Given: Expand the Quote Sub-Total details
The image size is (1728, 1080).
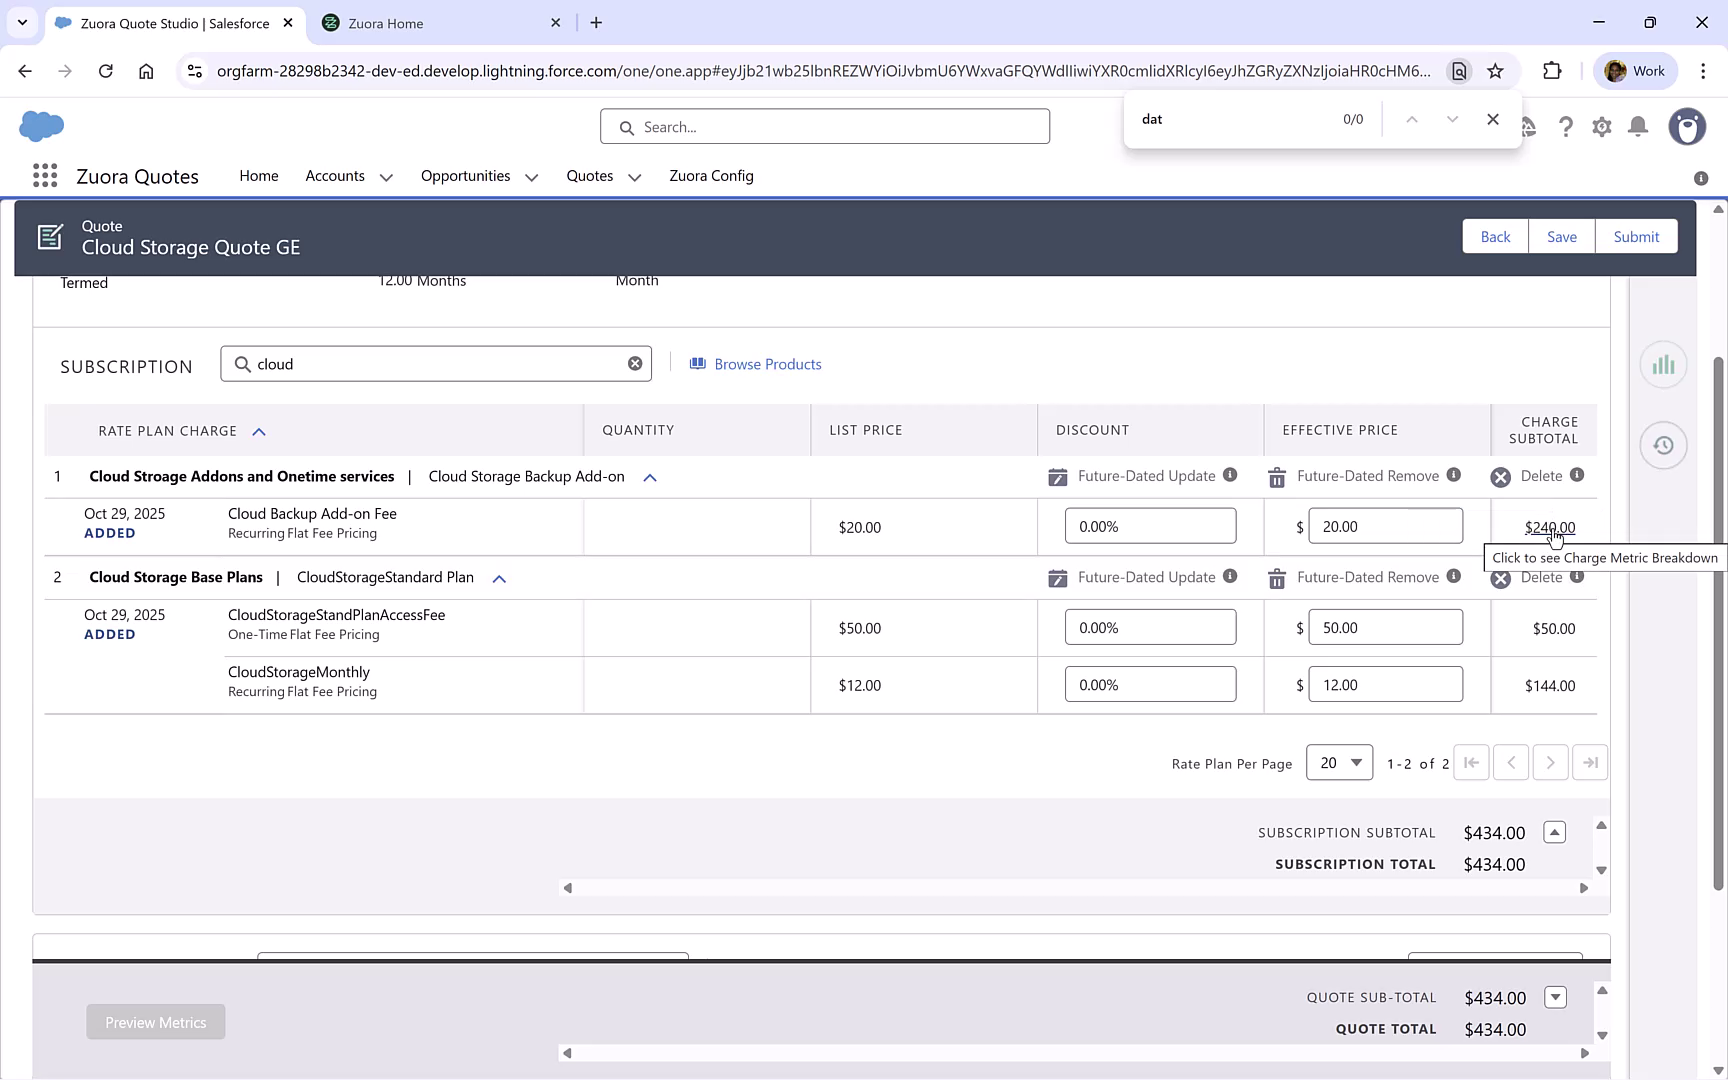Looking at the screenshot, I should 1555,997.
